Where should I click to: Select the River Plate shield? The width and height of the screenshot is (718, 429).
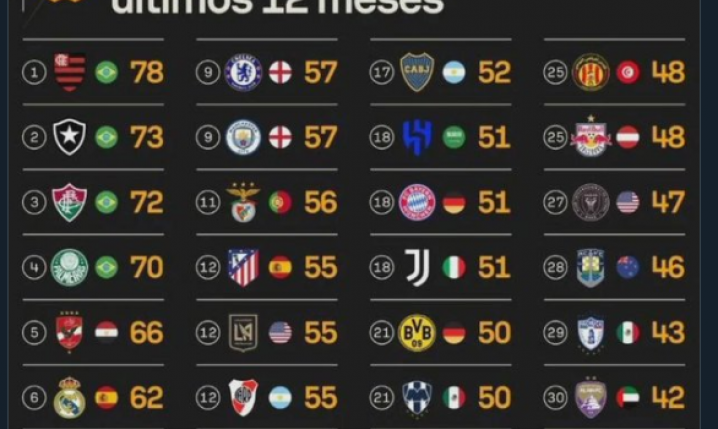[x=243, y=397]
